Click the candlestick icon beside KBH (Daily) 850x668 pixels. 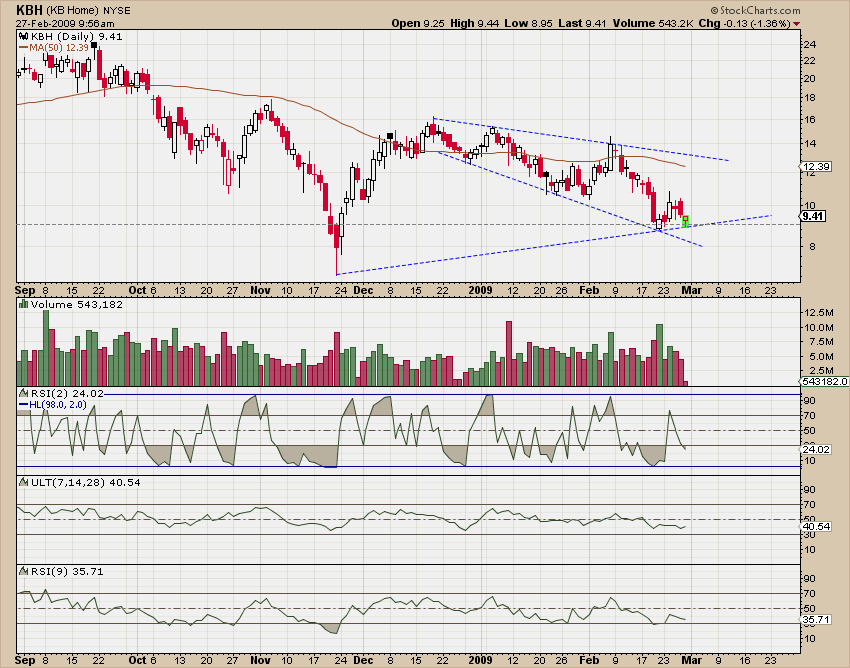point(23,36)
